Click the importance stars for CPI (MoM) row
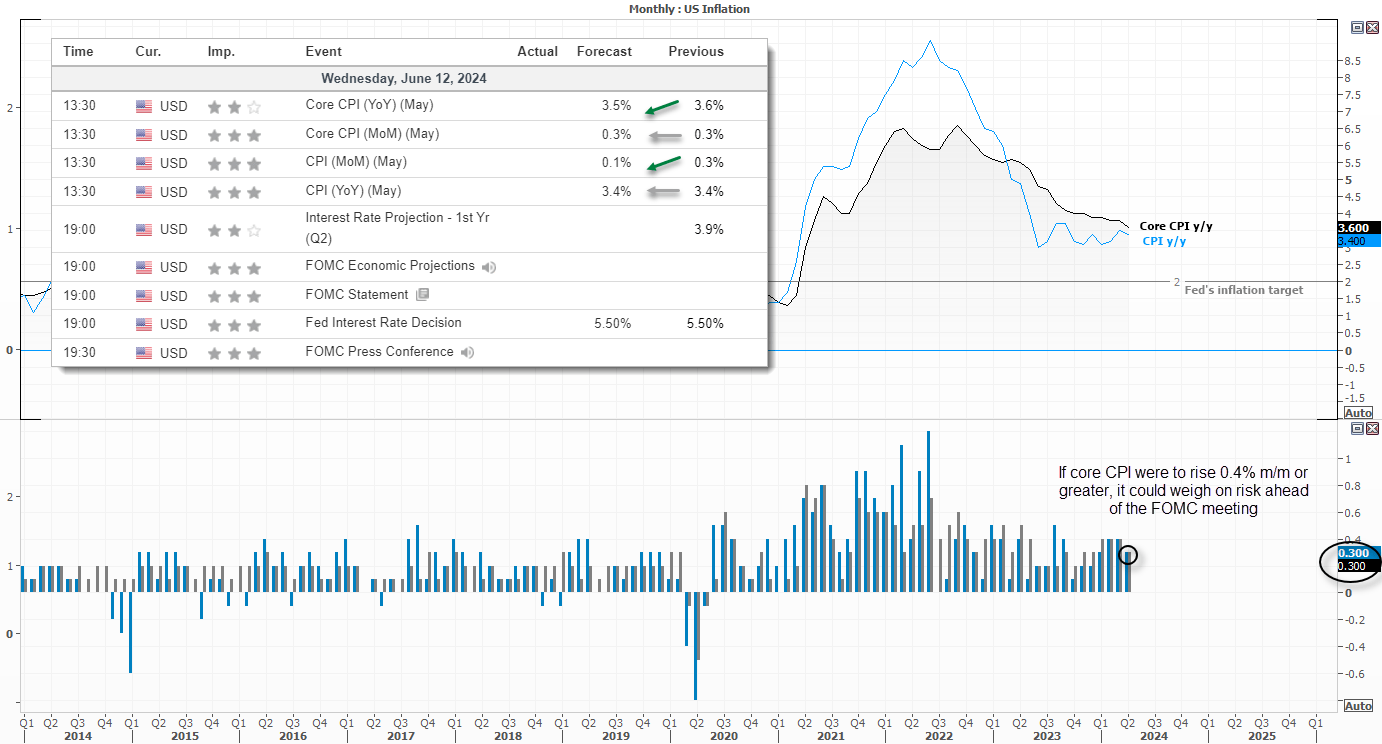This screenshot has width=1382, height=744. [x=234, y=163]
